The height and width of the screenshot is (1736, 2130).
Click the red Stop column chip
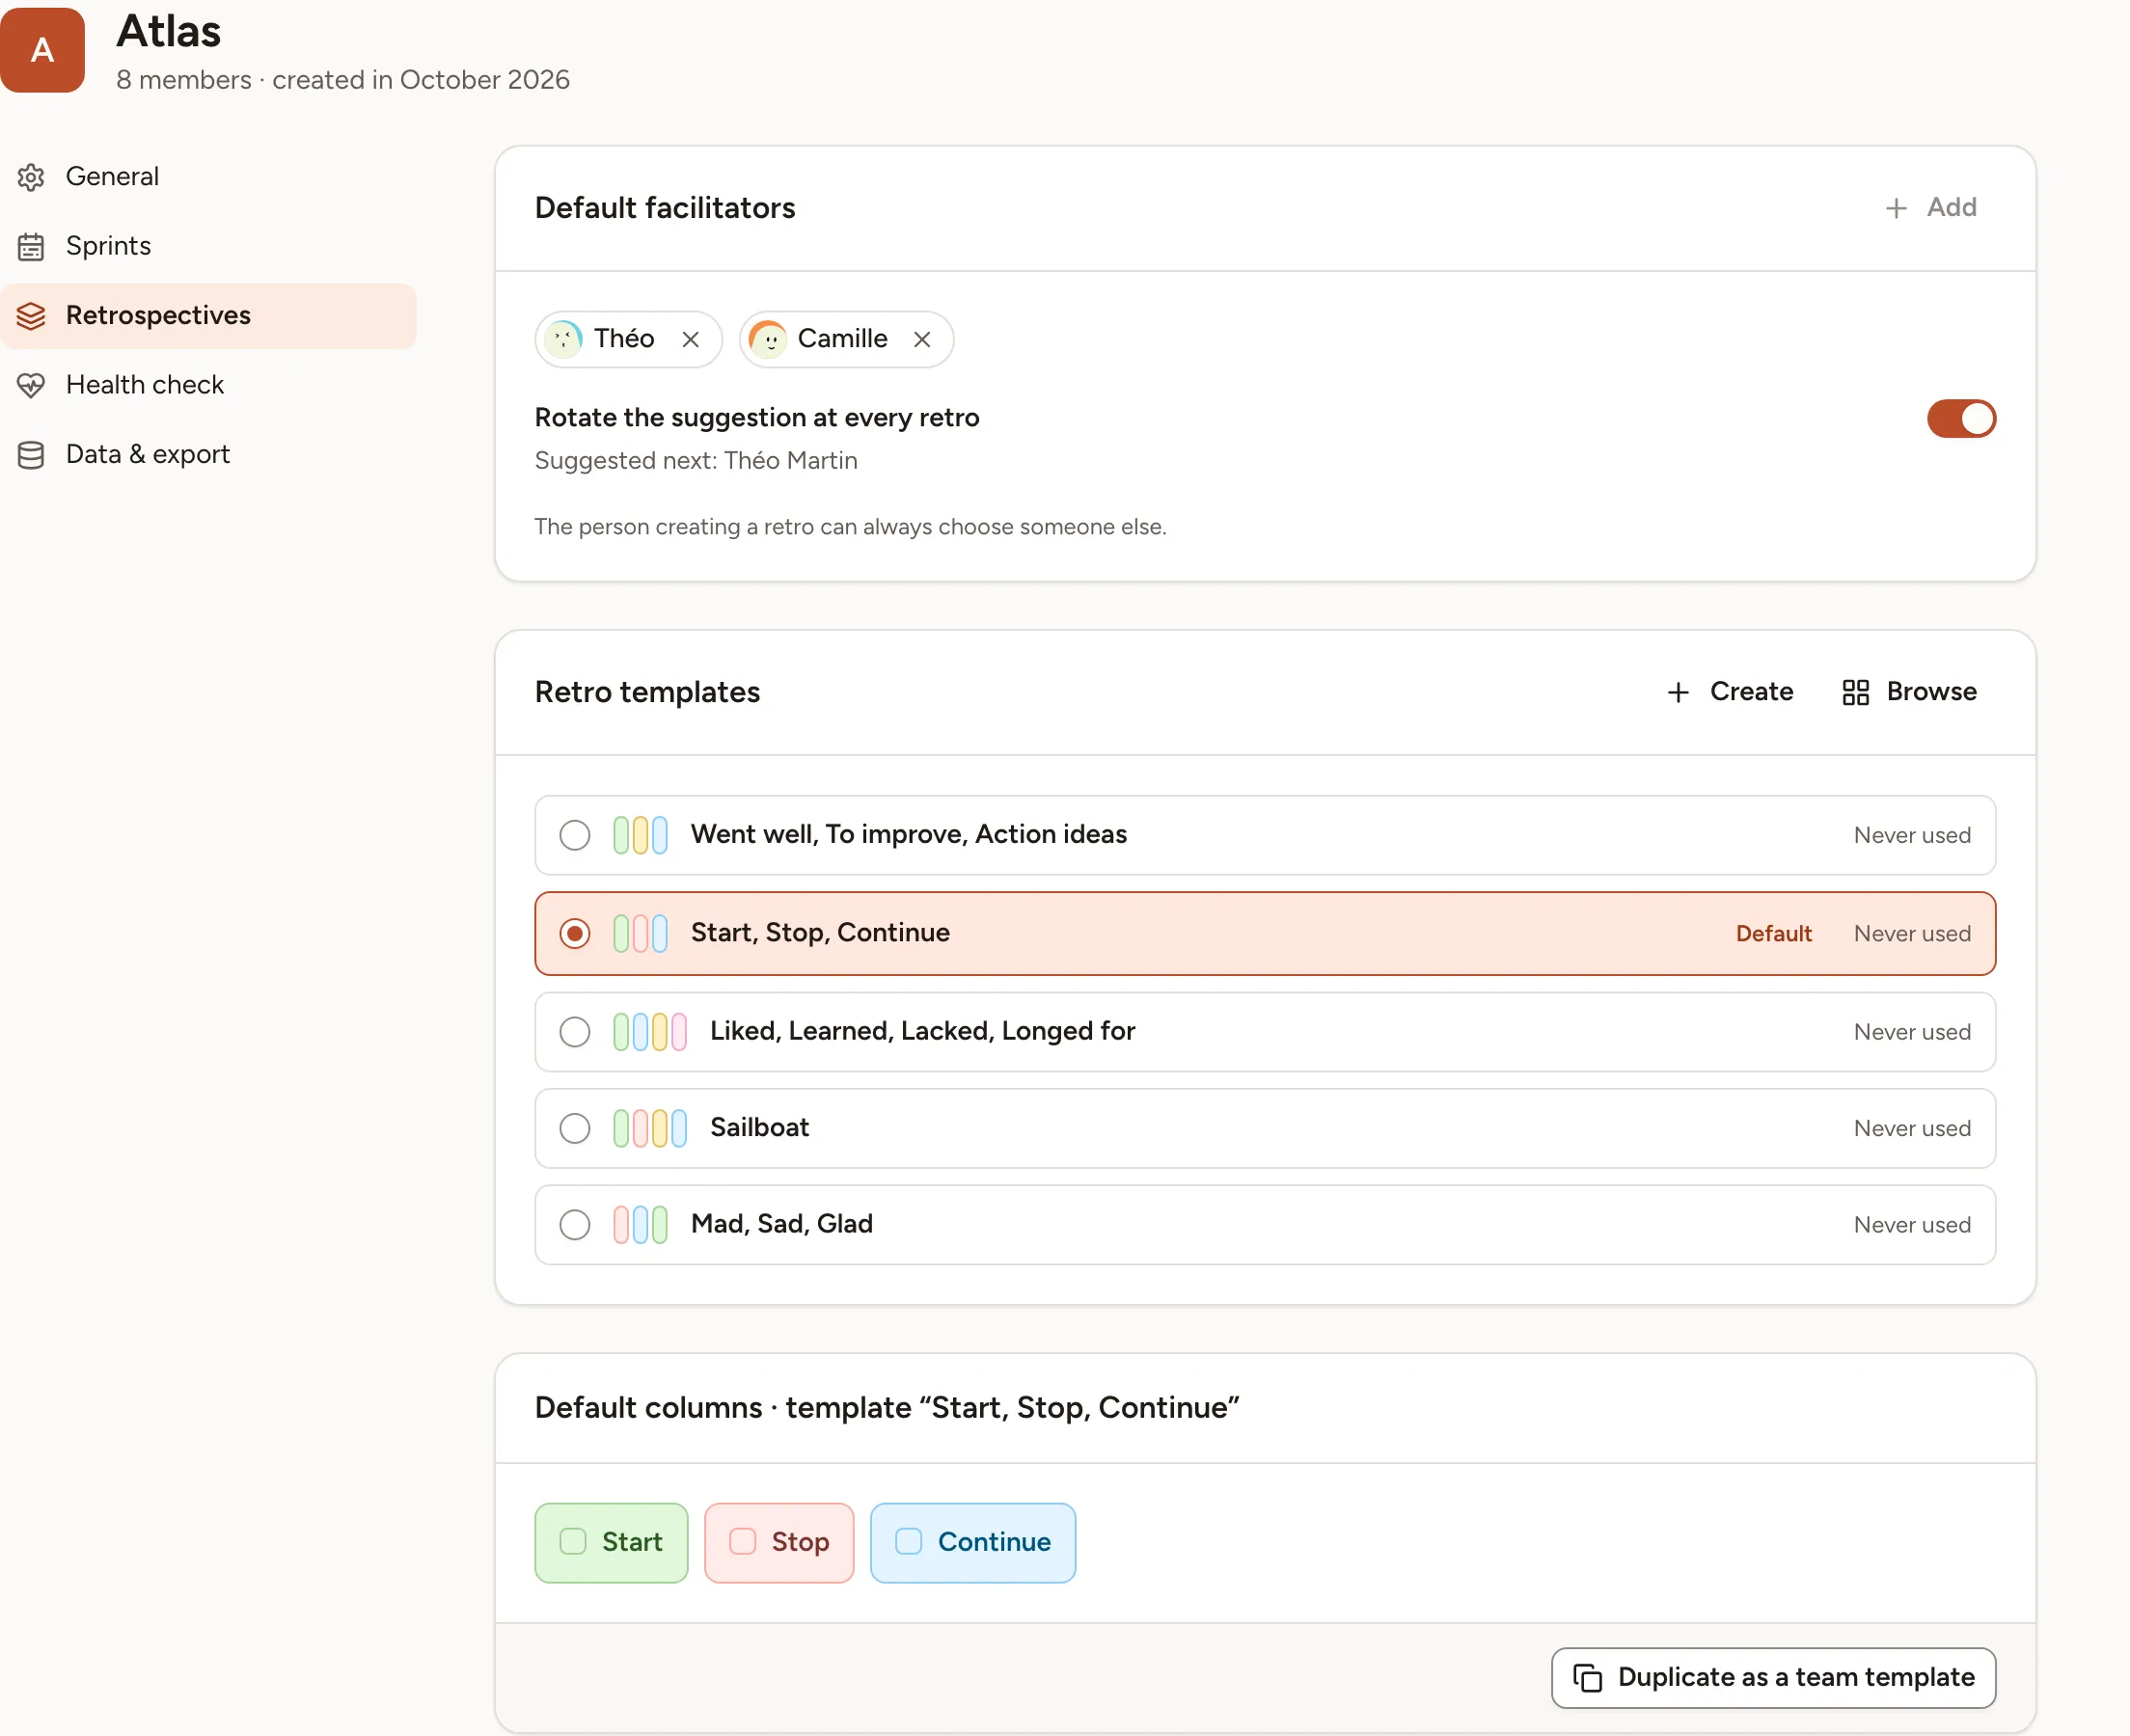(779, 1542)
